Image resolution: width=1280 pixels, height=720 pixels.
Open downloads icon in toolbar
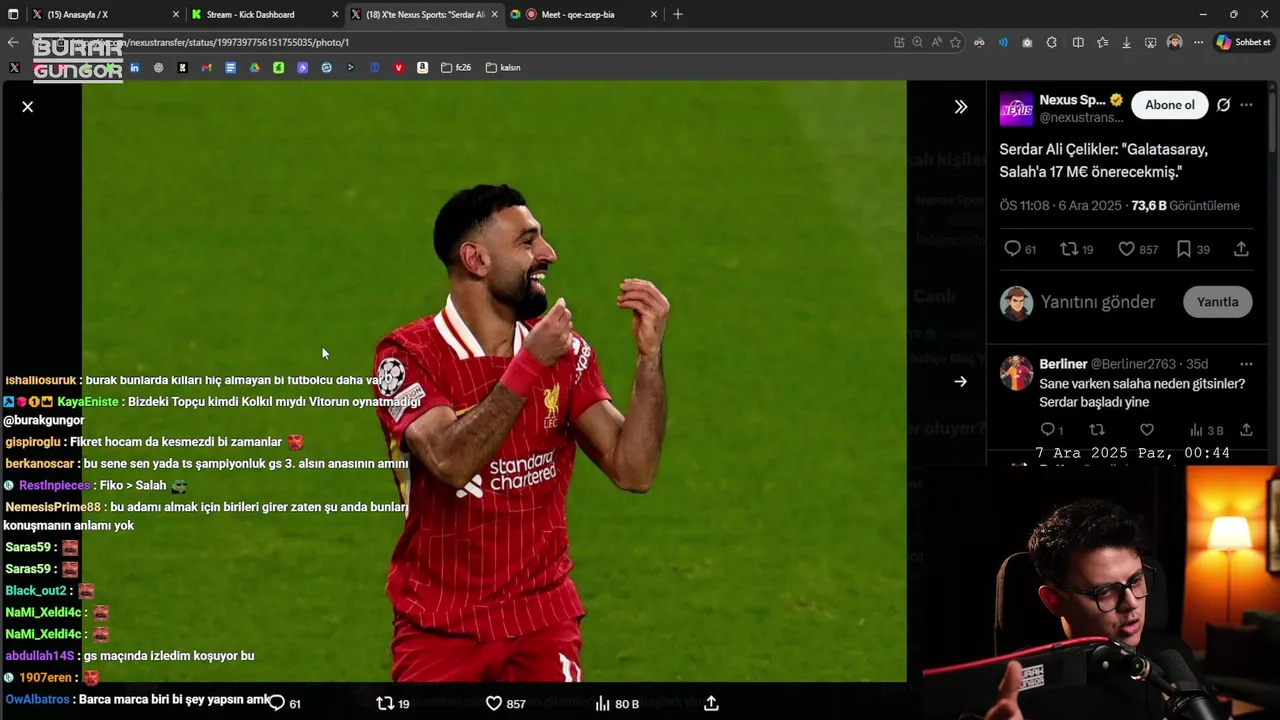pos(1126,42)
